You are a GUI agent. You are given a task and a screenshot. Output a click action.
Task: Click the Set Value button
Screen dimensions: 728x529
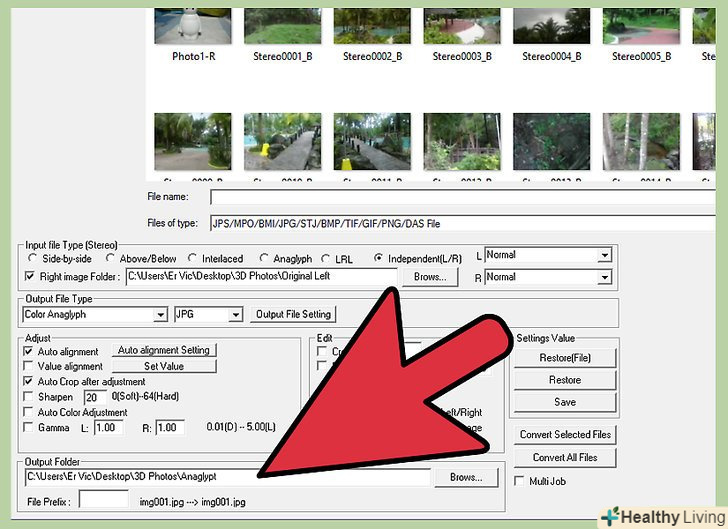[164, 366]
